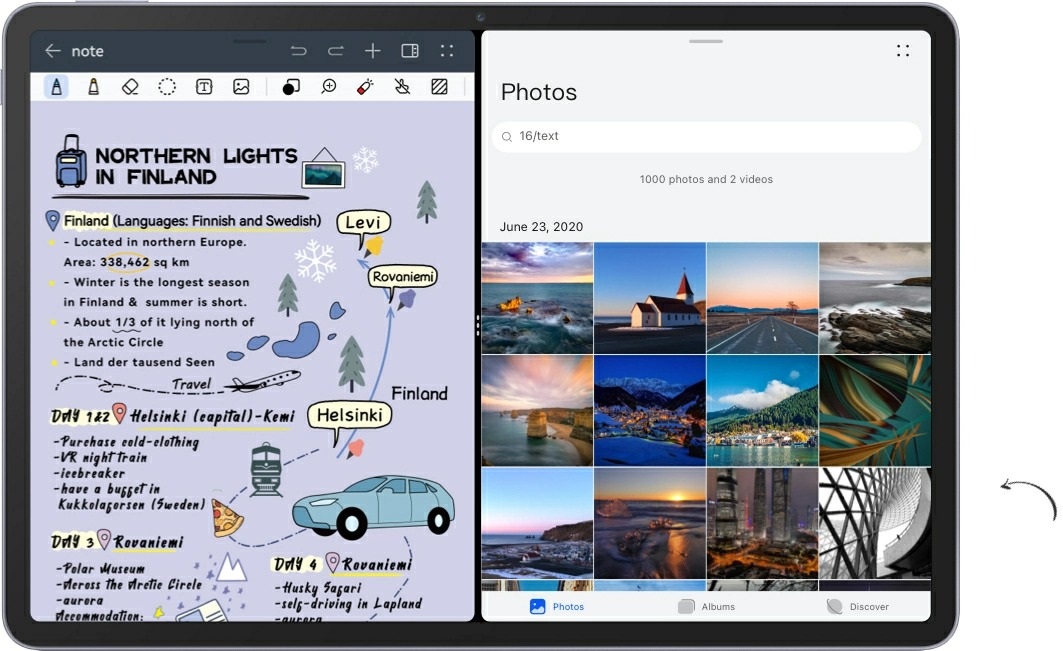Click the search magnifier icon in Photos
This screenshot has height=651, width=1063.
[506, 137]
